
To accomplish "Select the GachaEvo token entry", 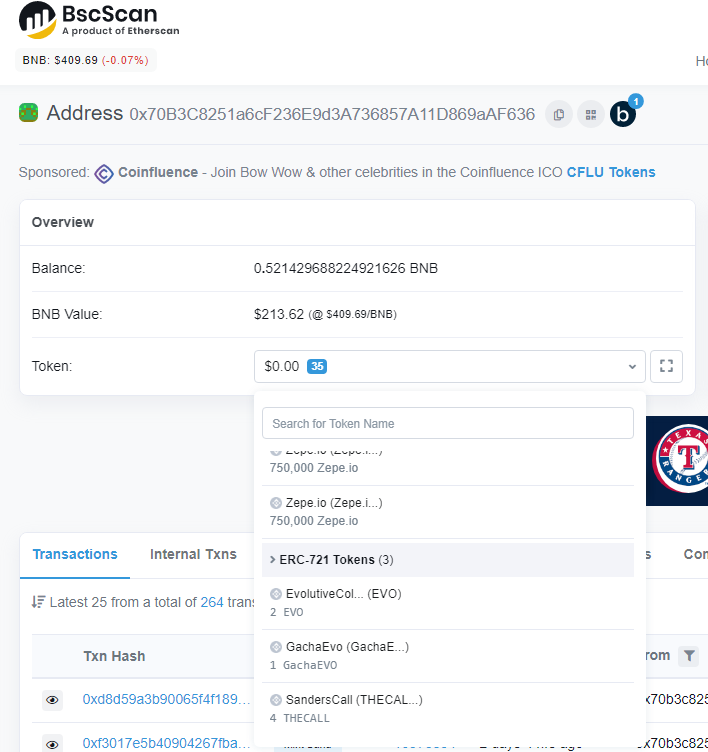I will click(x=448, y=656).
